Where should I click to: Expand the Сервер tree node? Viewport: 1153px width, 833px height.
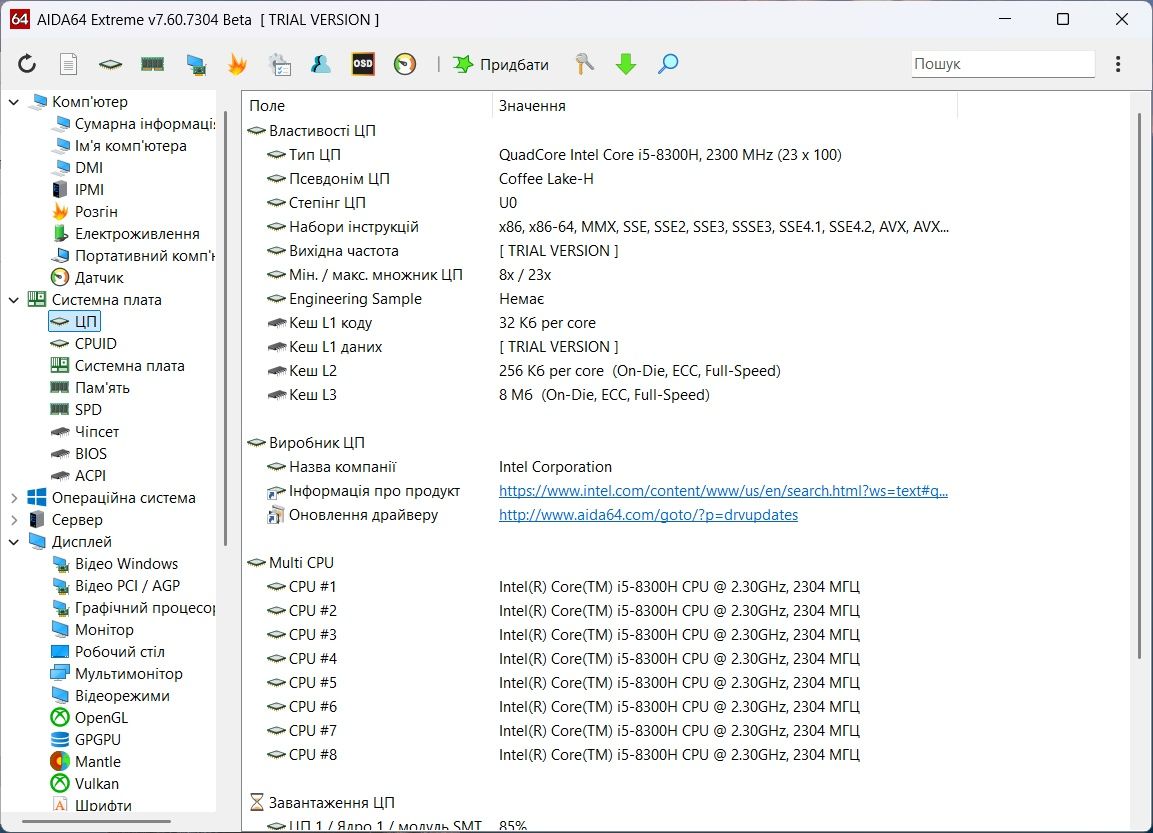(x=14, y=520)
